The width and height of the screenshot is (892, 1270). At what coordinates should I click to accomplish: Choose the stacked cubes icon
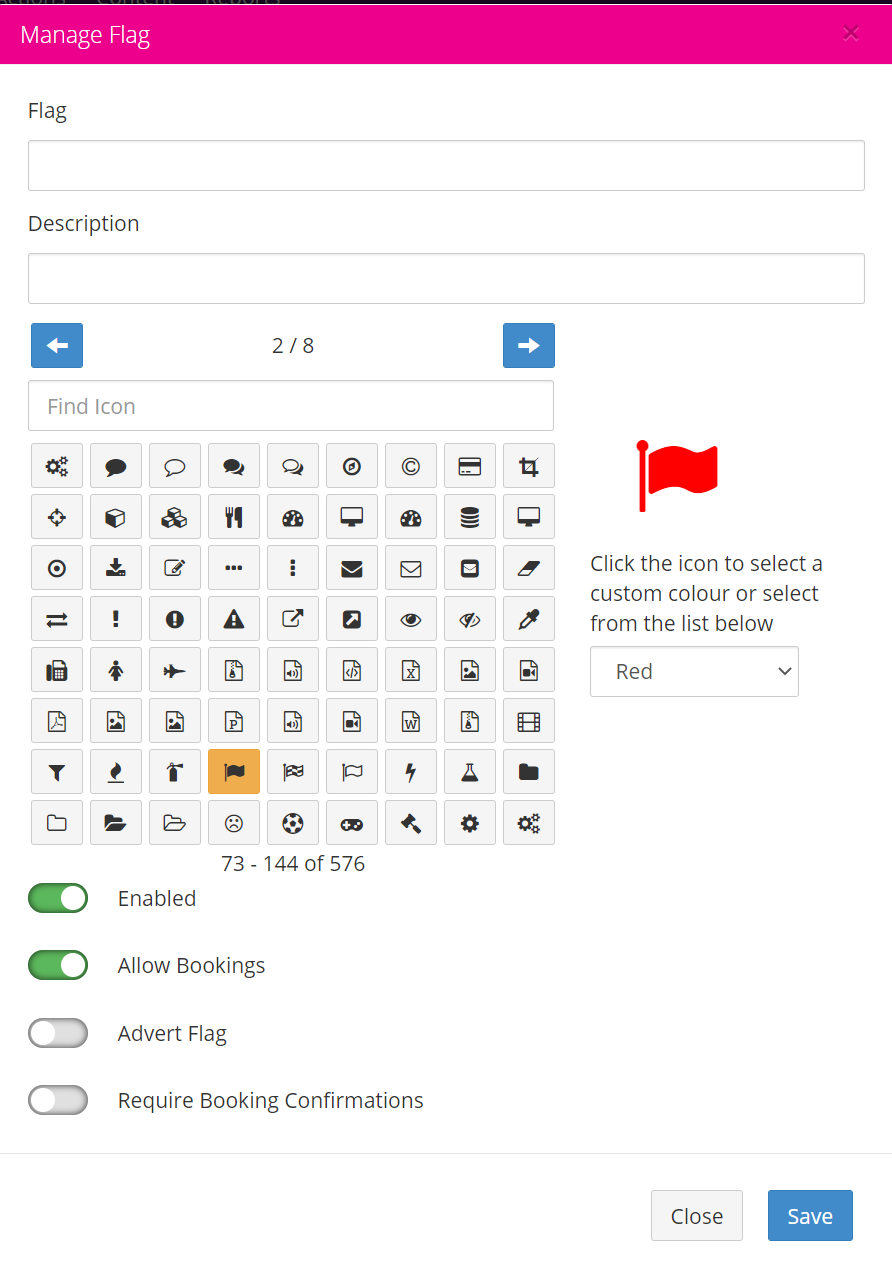click(x=175, y=517)
